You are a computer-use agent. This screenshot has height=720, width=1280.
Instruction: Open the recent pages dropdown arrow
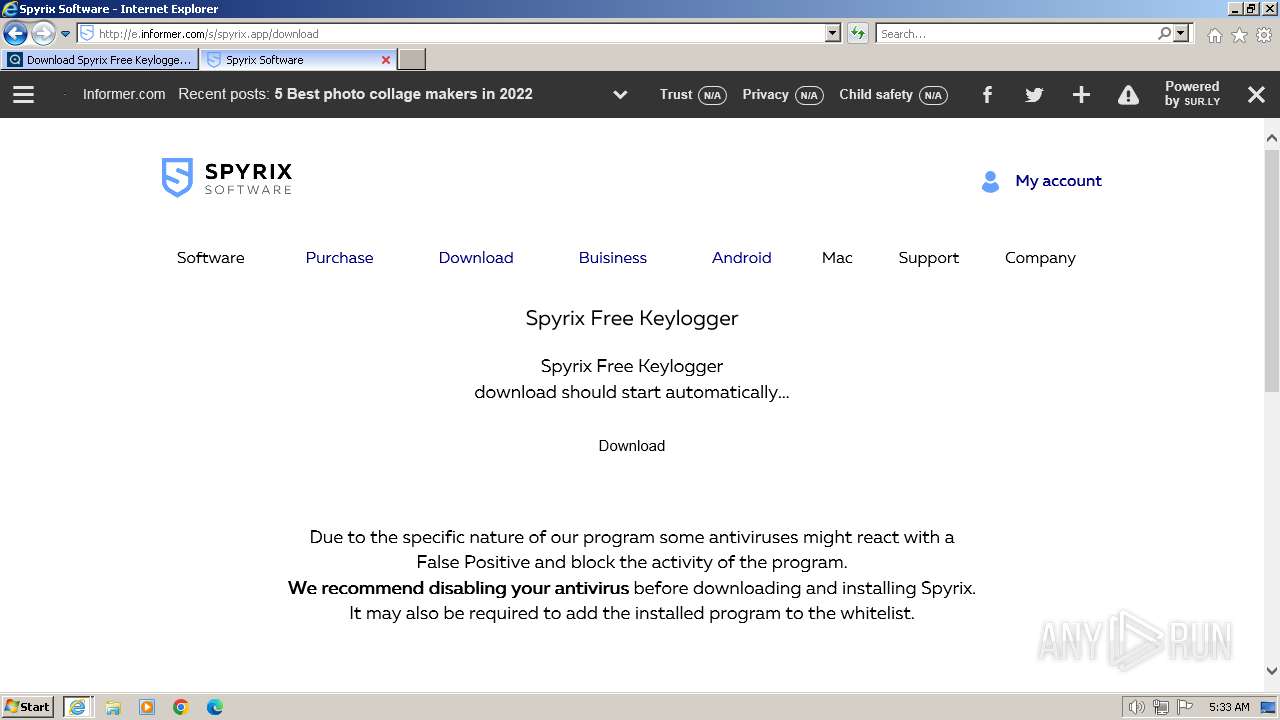pyautogui.click(x=66, y=34)
